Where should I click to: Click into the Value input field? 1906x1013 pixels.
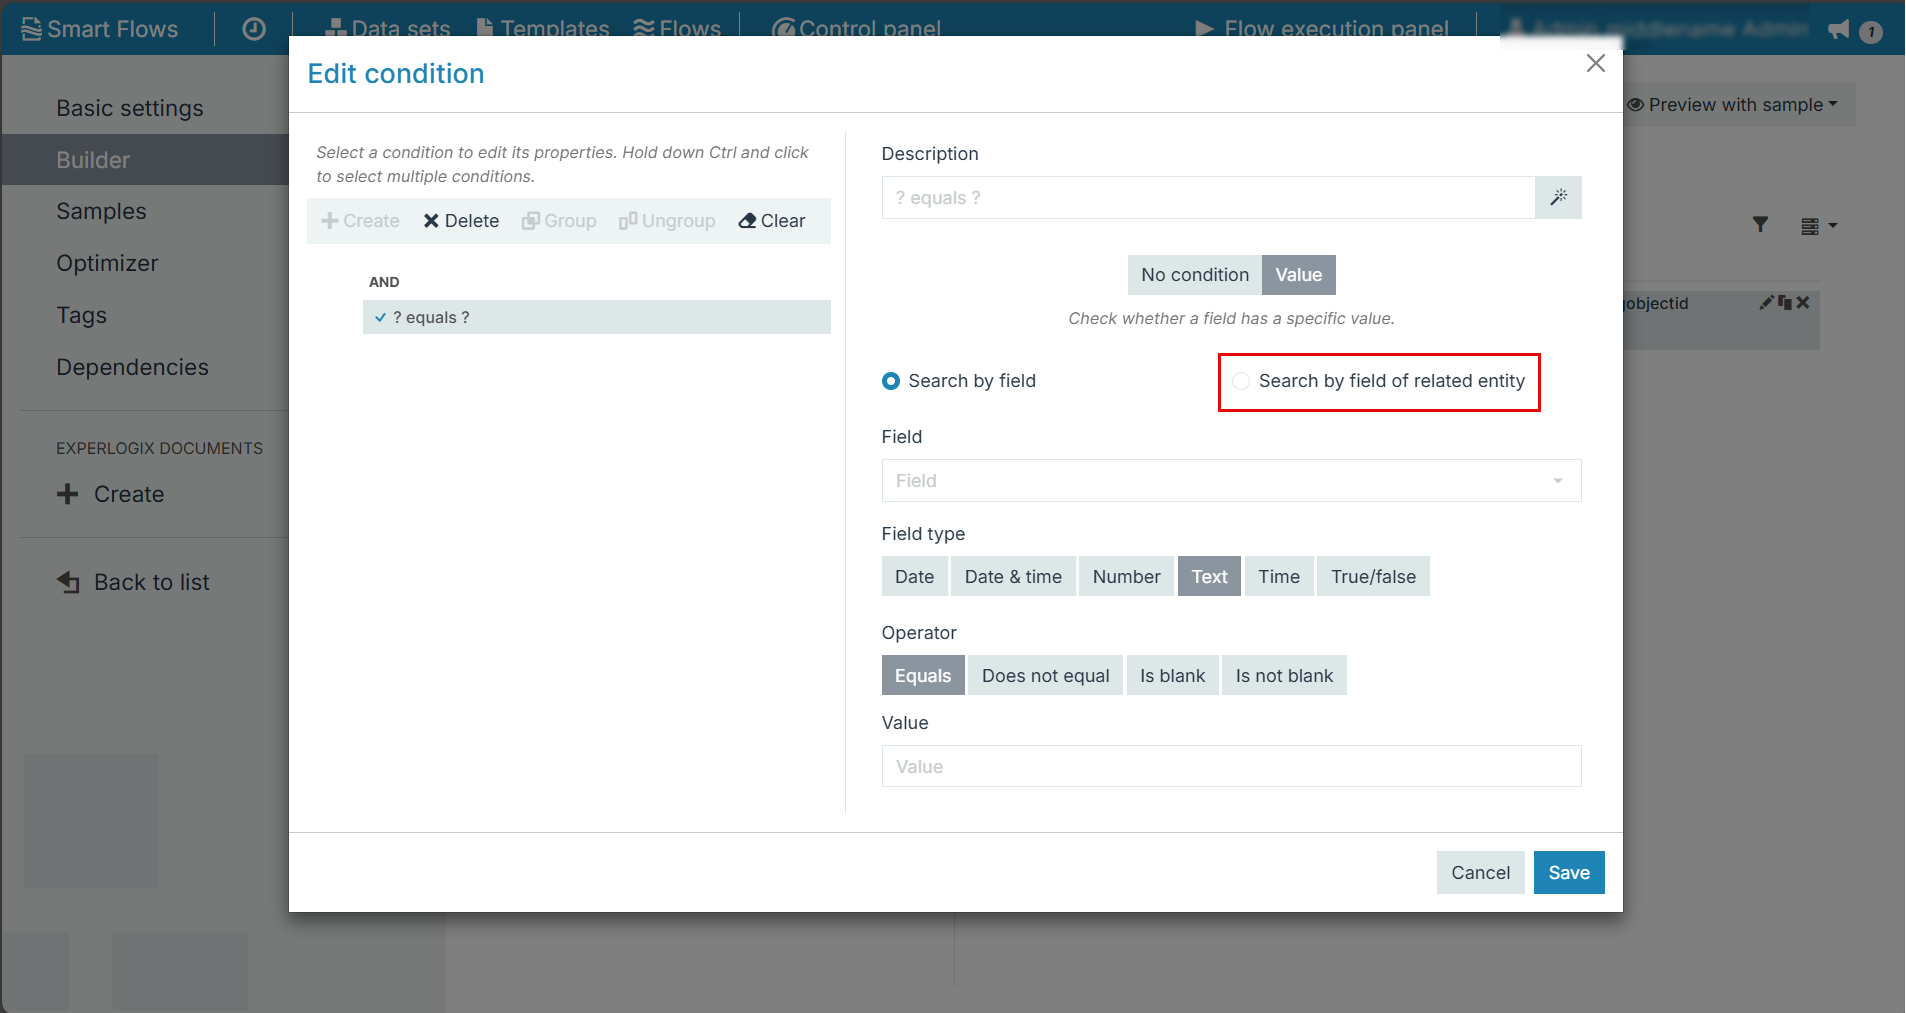(x=1230, y=767)
